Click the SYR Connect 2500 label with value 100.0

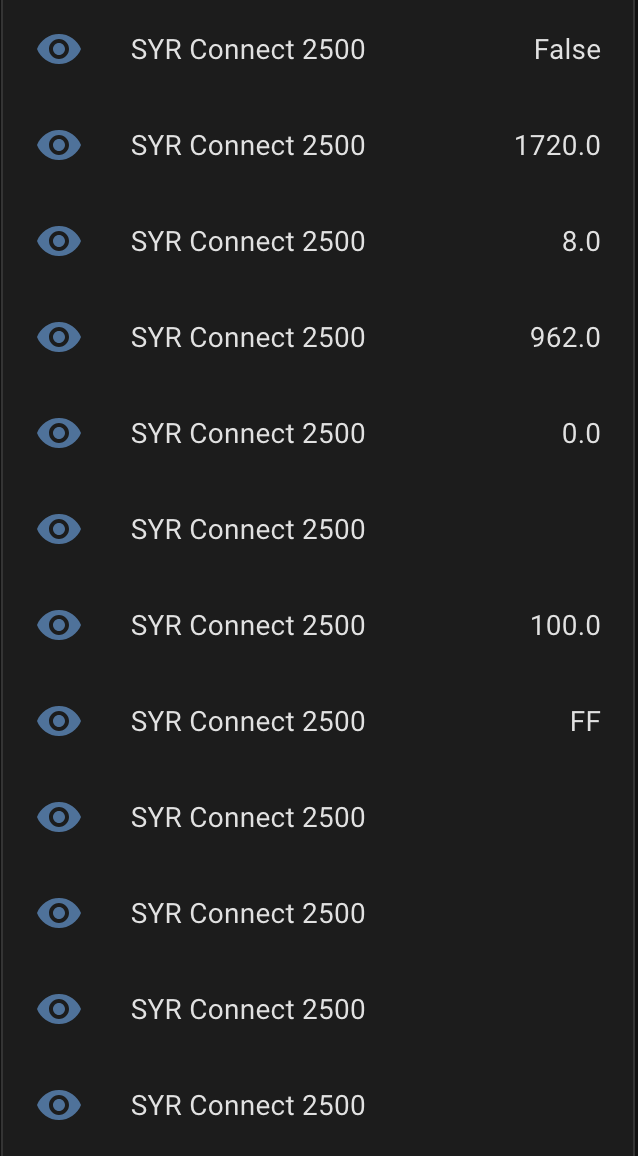click(248, 625)
